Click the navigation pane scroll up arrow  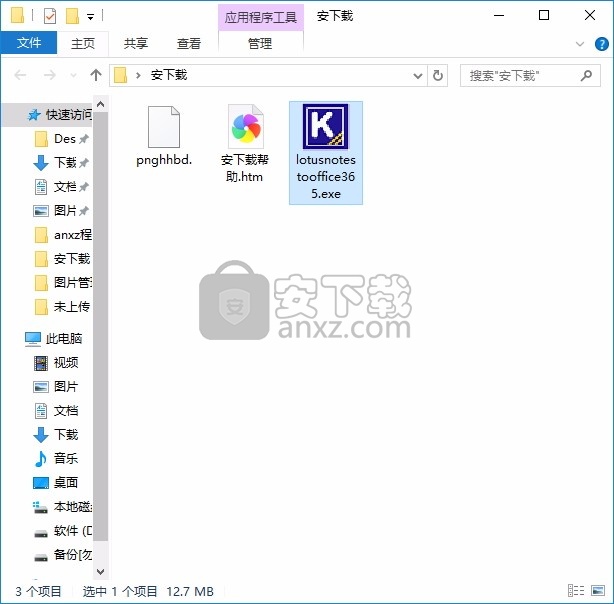pos(100,104)
